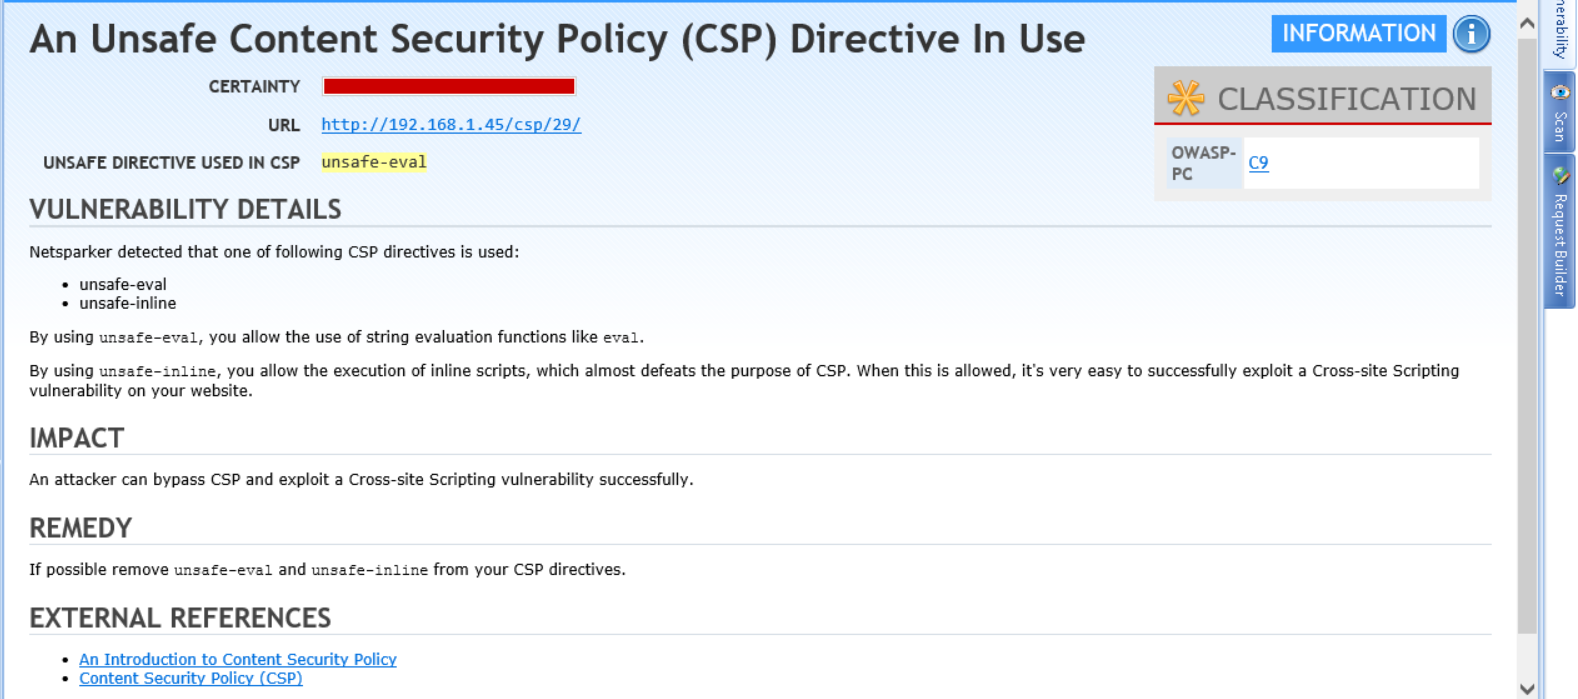The image size is (1578, 699).
Task: Click the EXTERNAL REFERENCES heading
Action: click(x=180, y=618)
